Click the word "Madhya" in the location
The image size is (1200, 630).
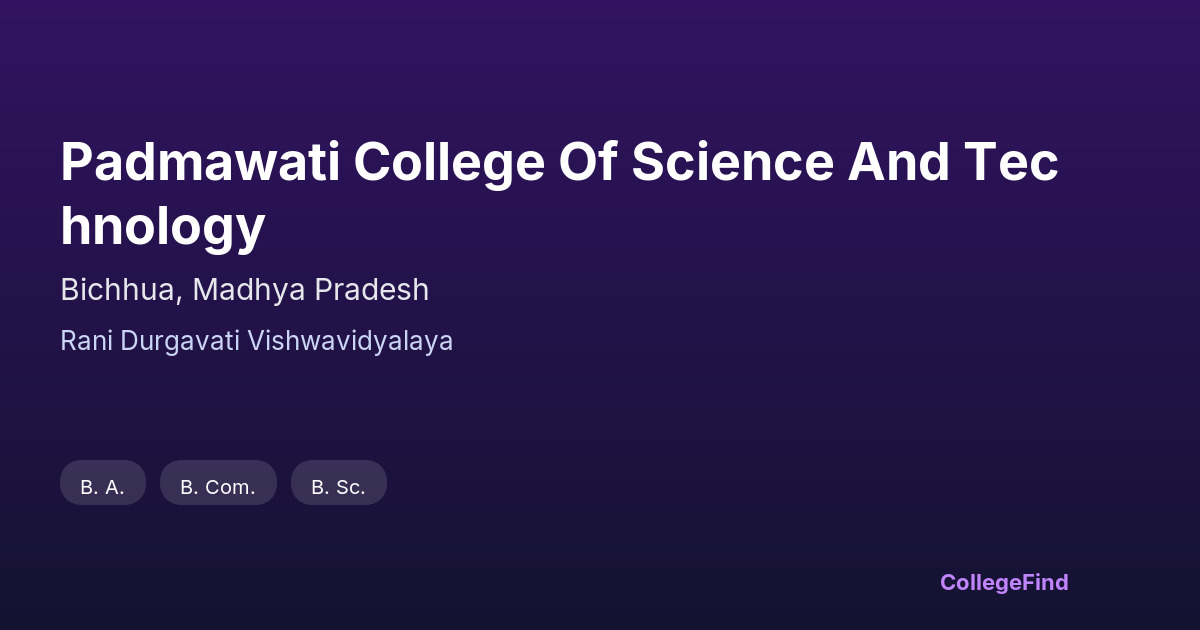249,290
